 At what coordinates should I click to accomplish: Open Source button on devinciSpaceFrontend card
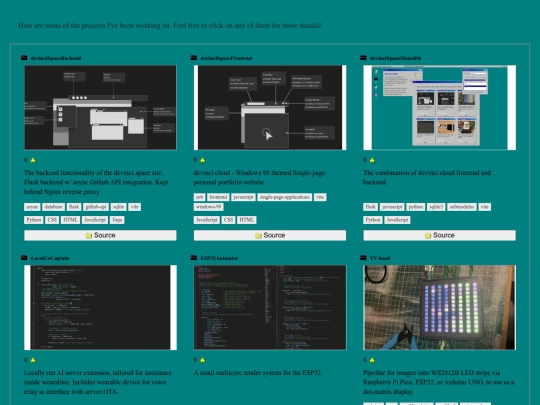pyautogui.click(x=270, y=235)
